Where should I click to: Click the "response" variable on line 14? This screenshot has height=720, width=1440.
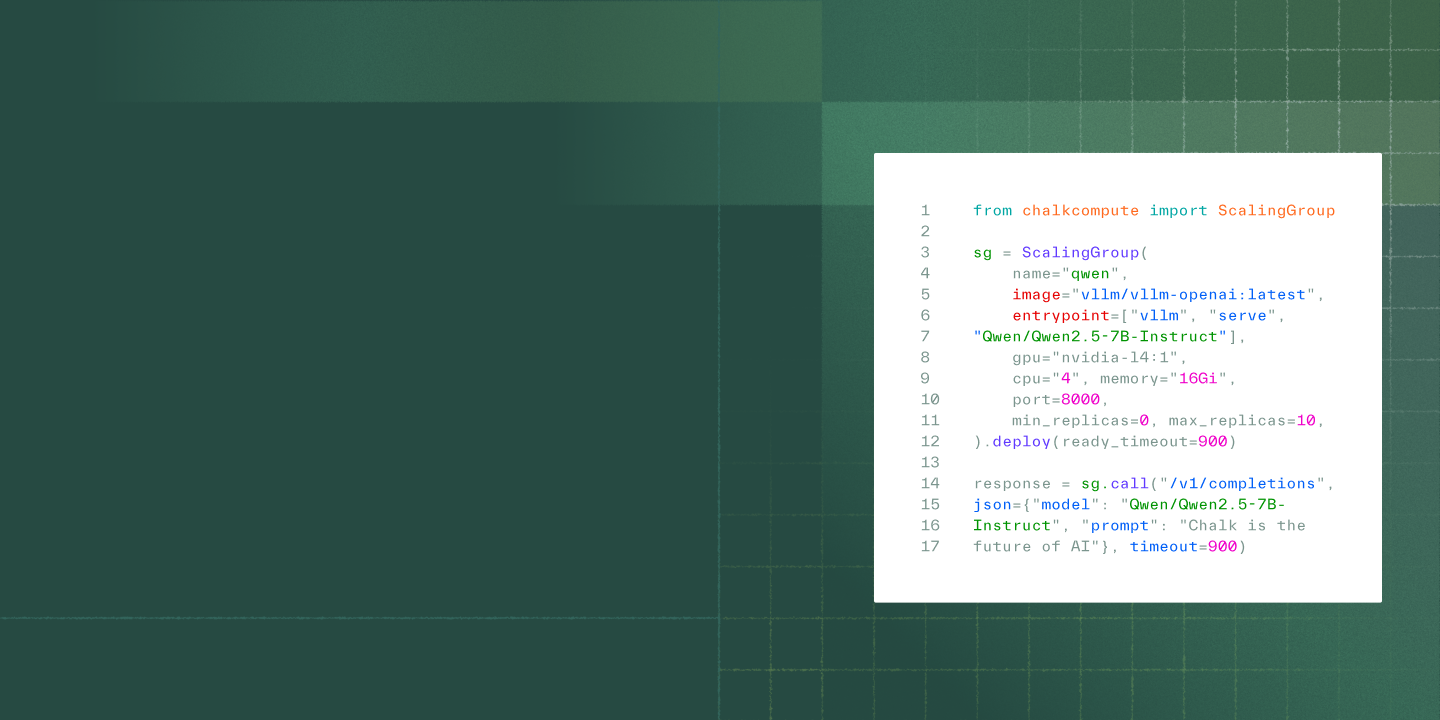tap(1012, 484)
